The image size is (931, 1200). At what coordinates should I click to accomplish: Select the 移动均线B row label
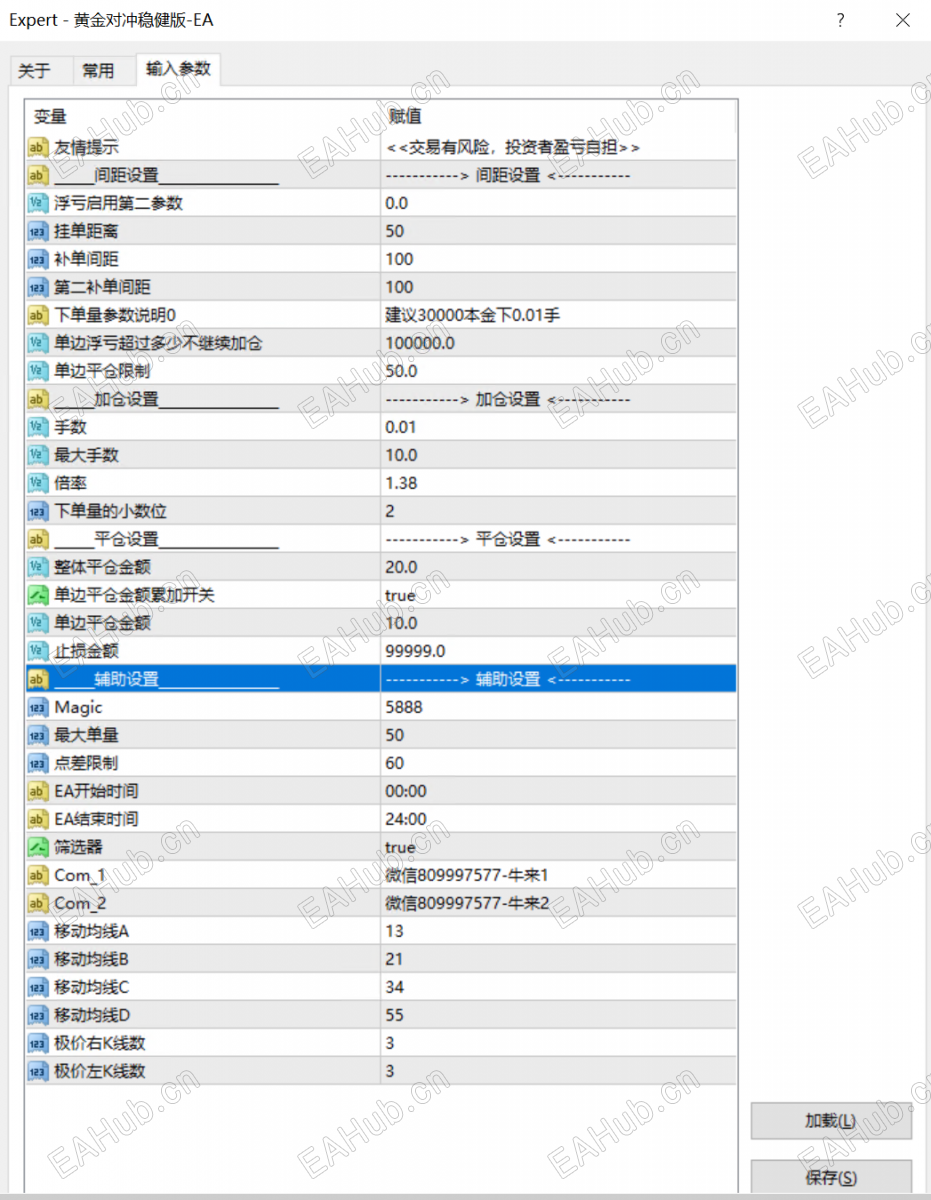click(92, 959)
